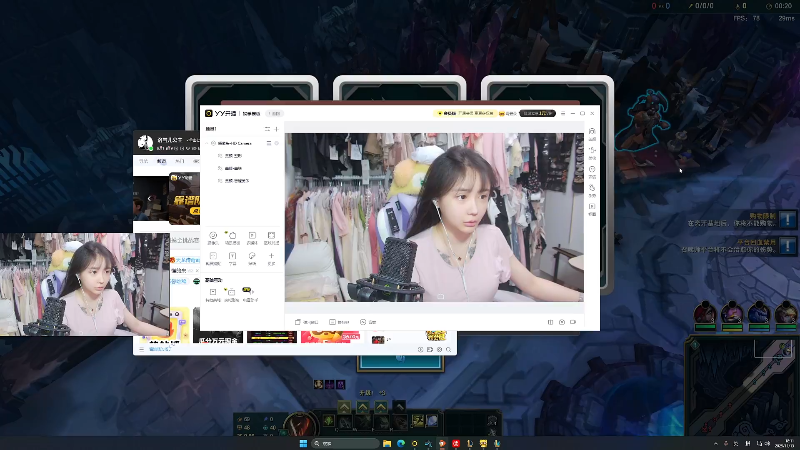Click the blue link at background window bottom
The image size is (800, 450).
159,349
